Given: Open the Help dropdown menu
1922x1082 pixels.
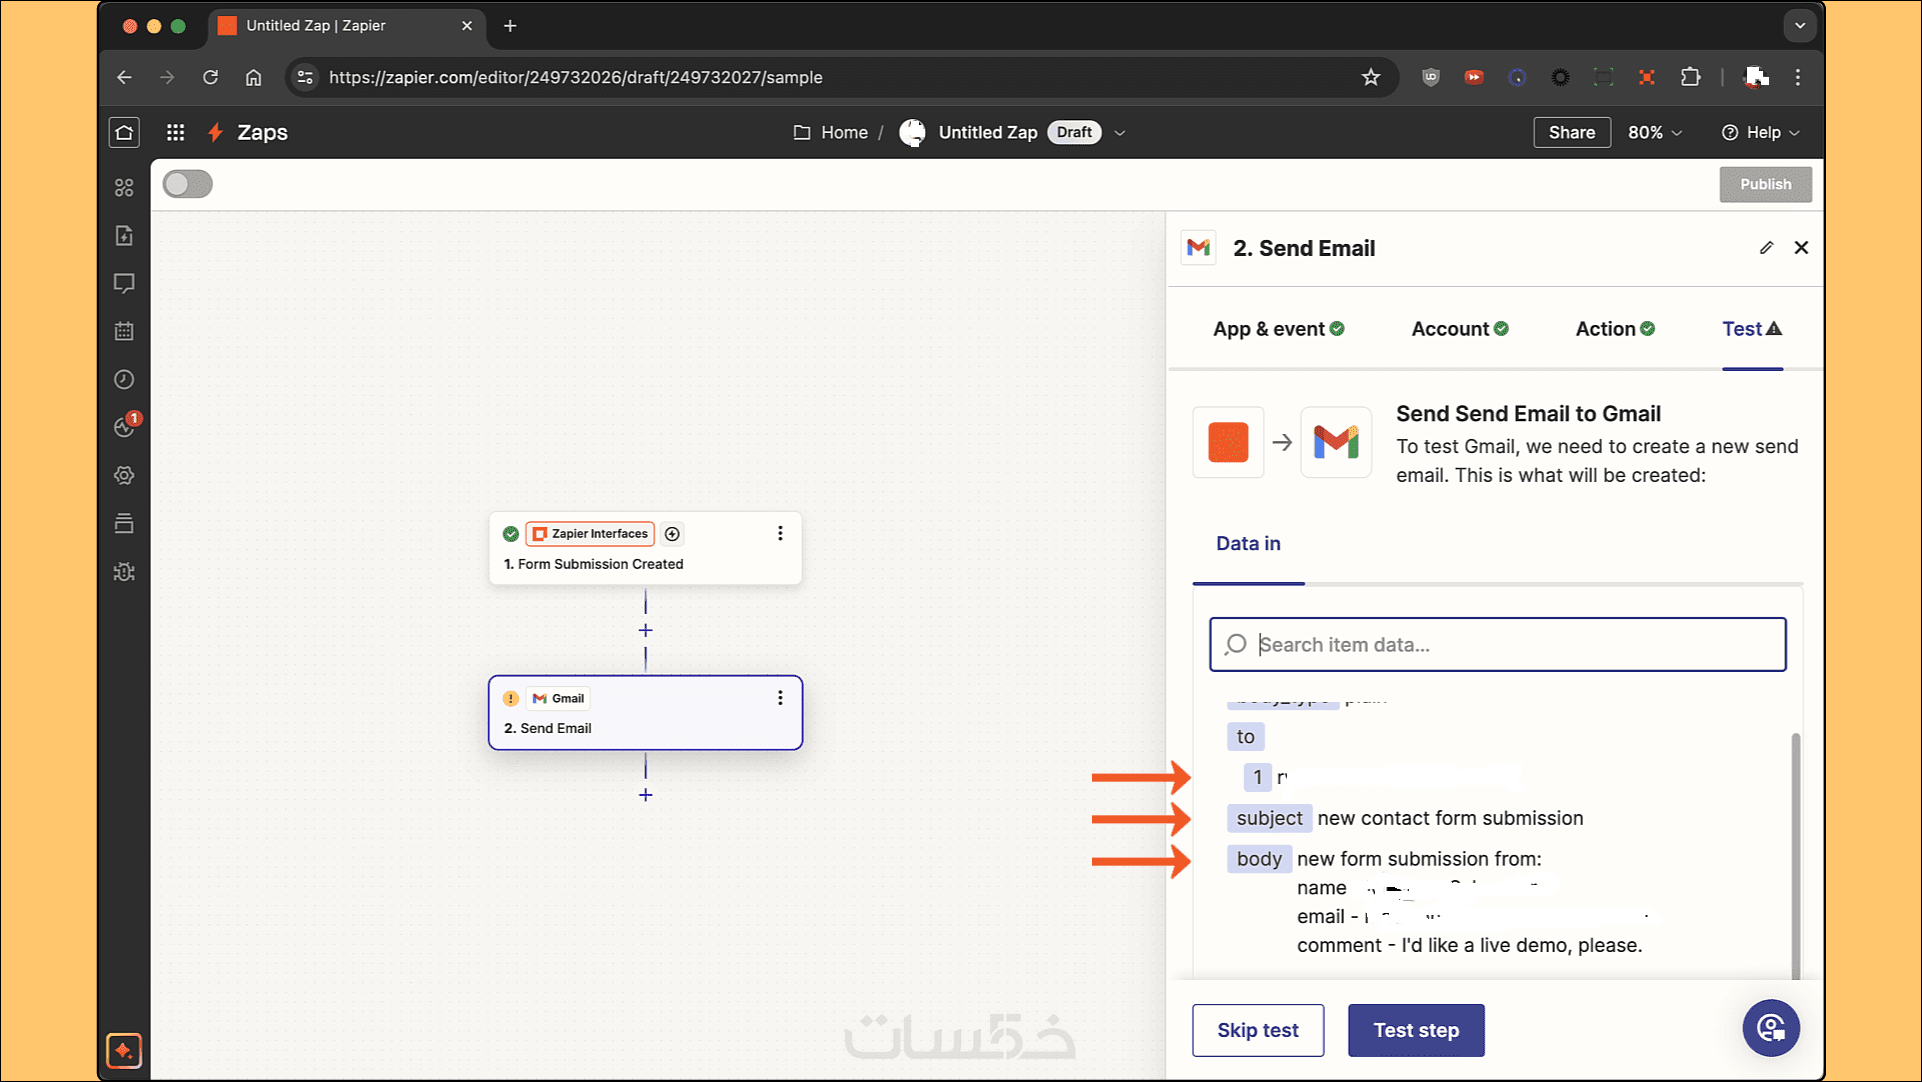Looking at the screenshot, I should tap(1761, 132).
